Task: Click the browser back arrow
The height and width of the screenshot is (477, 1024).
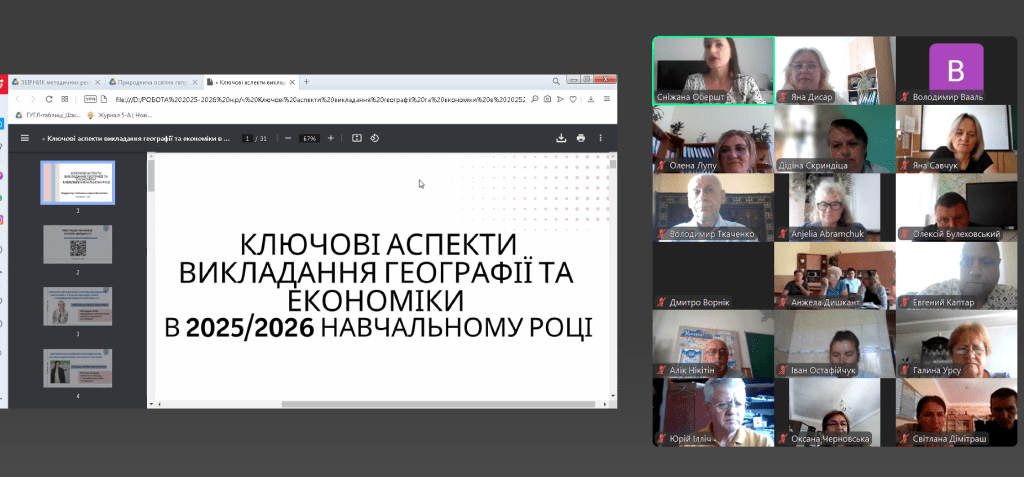Action: click(18, 99)
